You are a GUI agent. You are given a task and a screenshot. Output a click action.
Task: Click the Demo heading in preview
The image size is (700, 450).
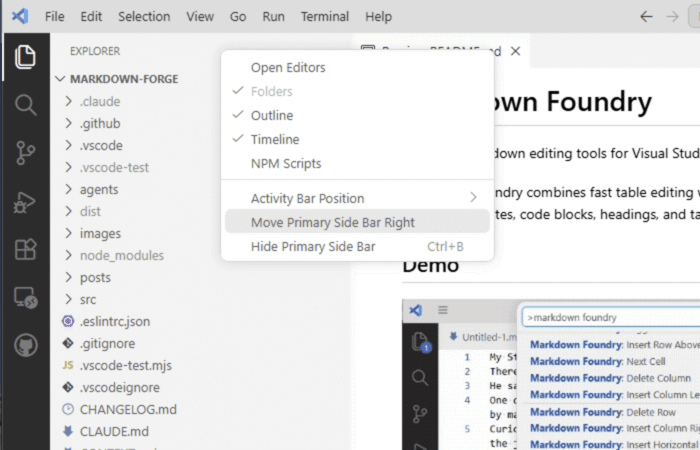pyautogui.click(x=430, y=267)
